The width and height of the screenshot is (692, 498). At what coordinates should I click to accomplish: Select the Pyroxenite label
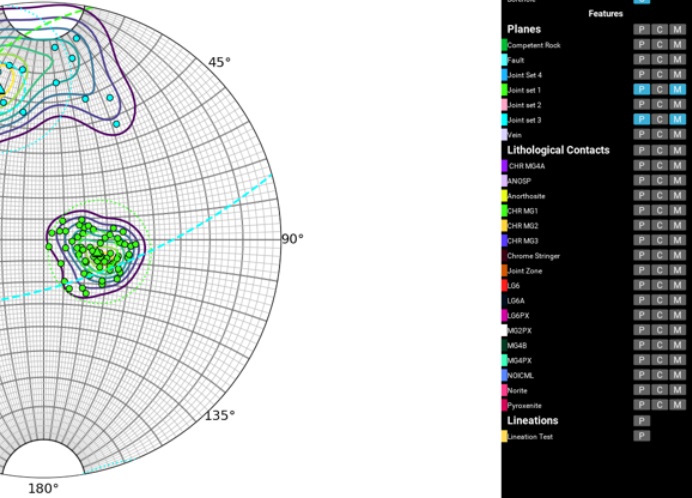(524, 405)
